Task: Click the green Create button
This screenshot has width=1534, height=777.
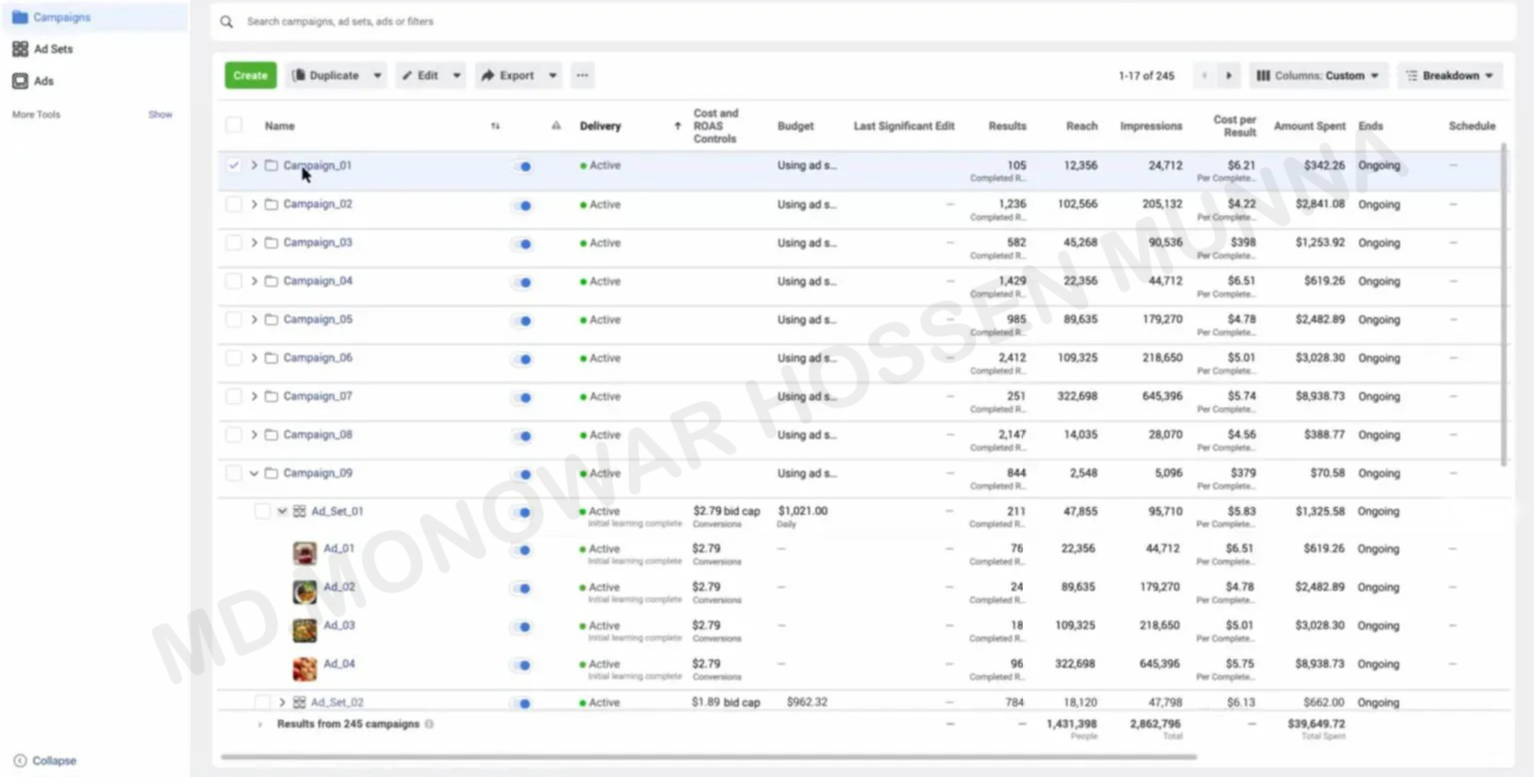Action: 250,75
